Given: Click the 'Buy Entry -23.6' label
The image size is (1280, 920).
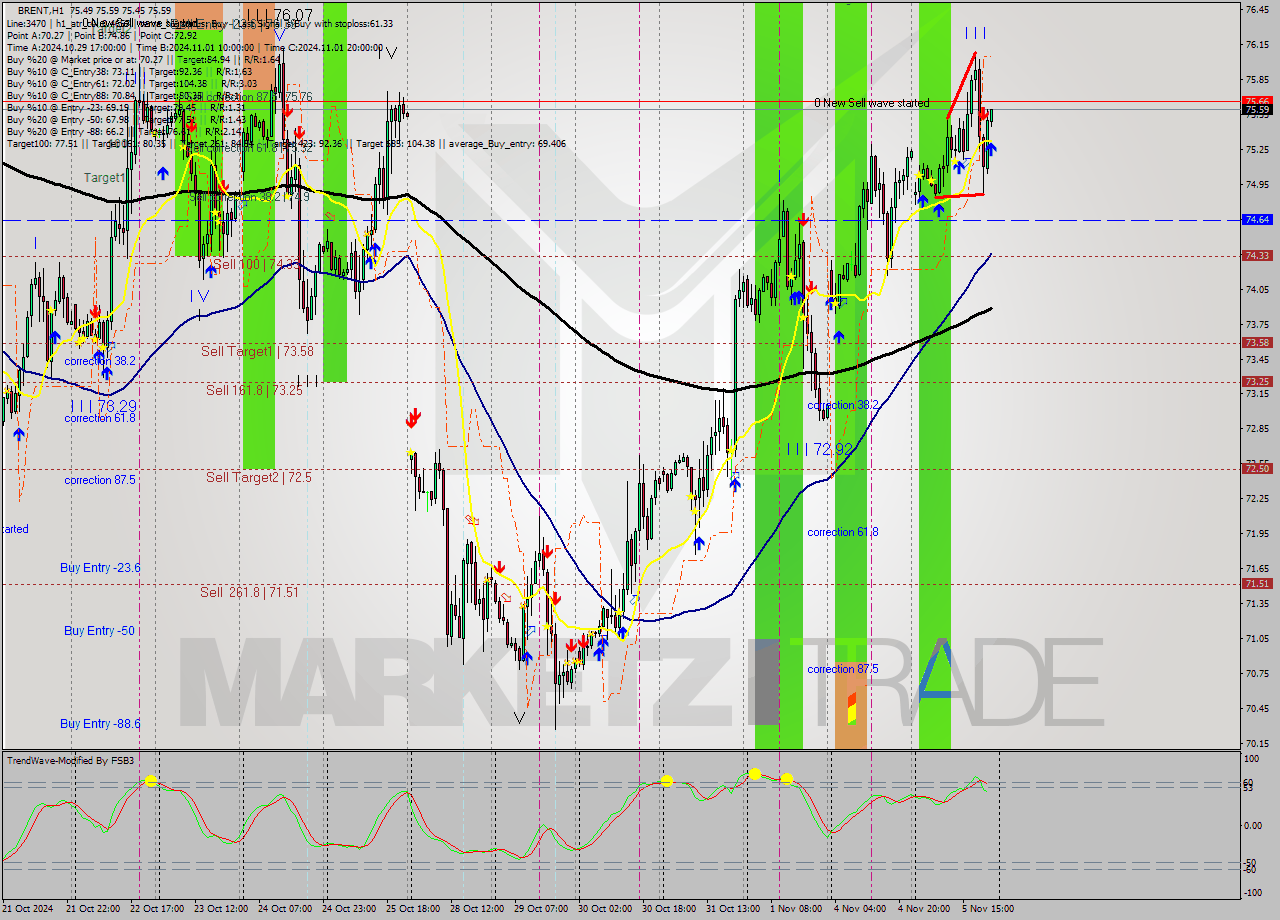Looking at the screenshot, I should pyautogui.click(x=100, y=567).
